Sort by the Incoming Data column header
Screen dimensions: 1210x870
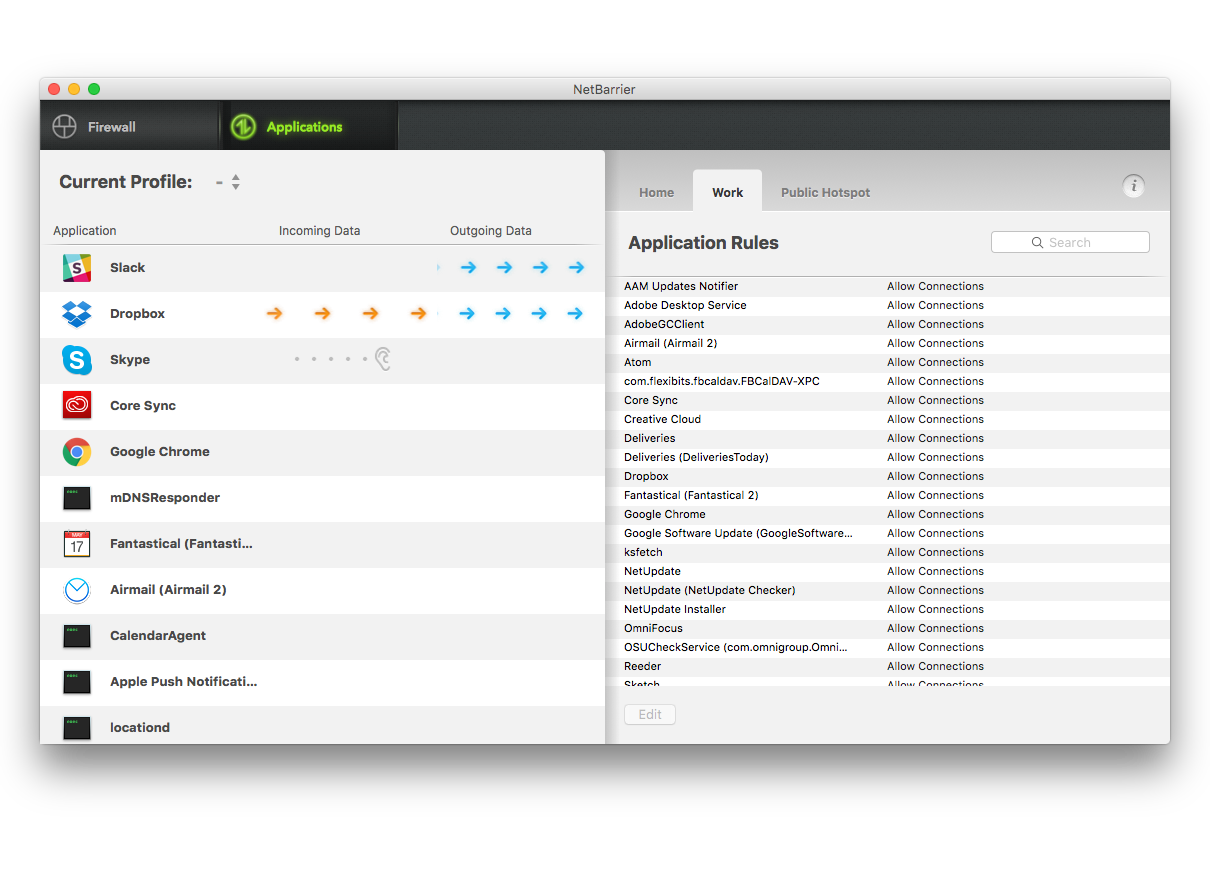tap(319, 231)
